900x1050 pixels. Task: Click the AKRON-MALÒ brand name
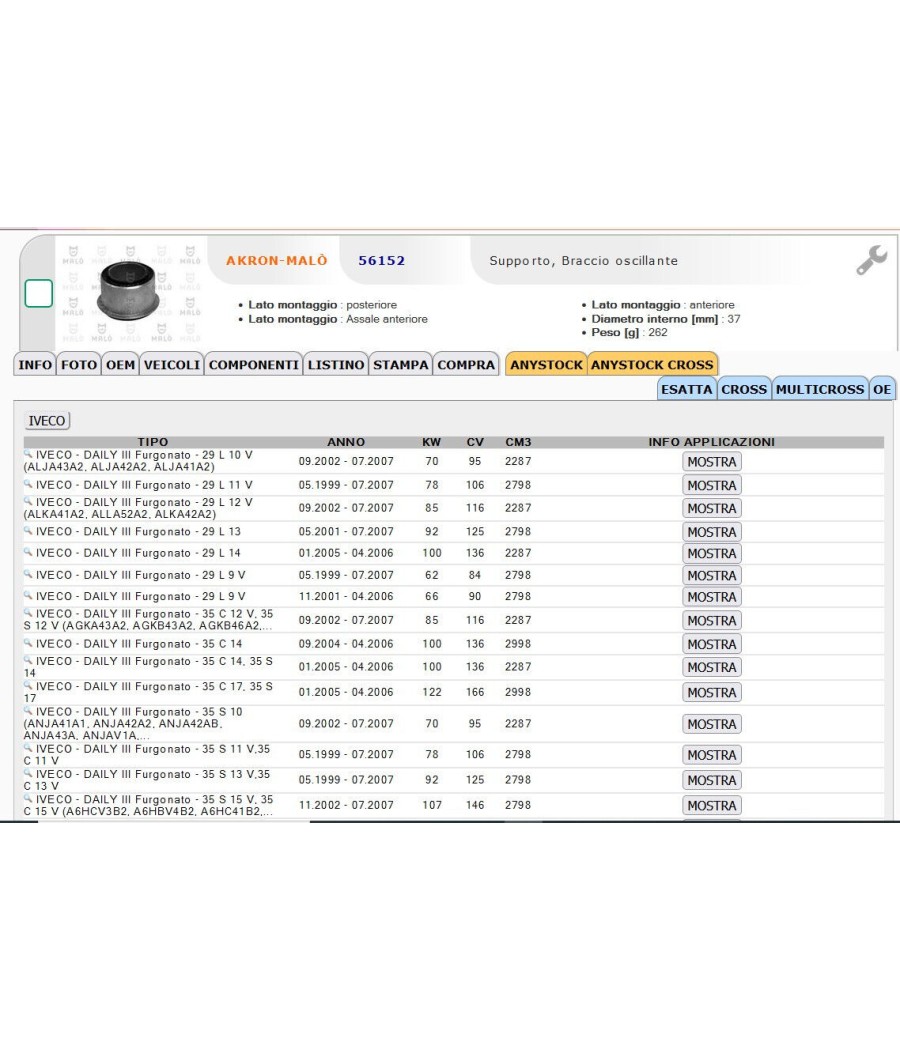point(277,260)
